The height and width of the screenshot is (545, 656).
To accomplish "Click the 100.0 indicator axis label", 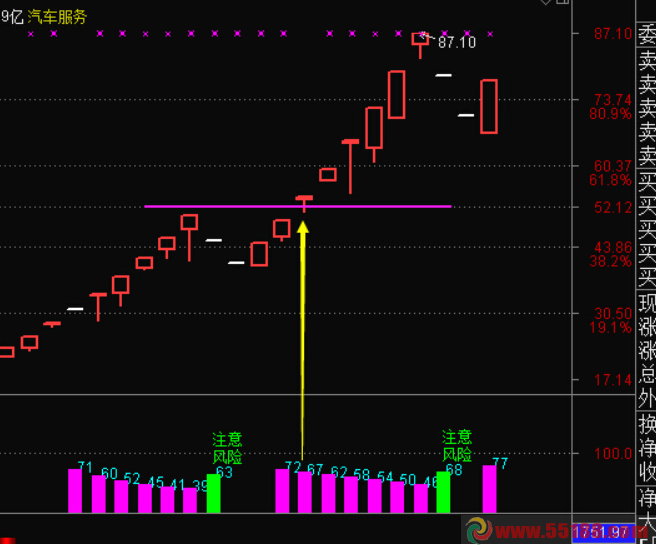I will pos(613,453).
